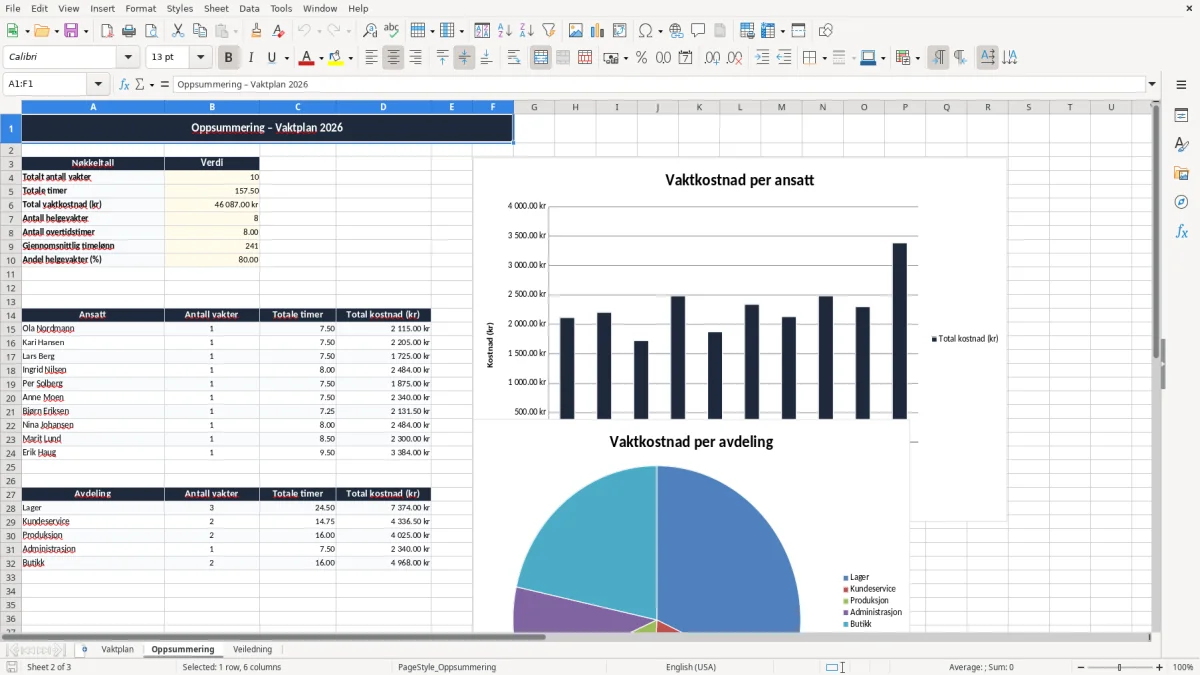Click the Save document icon

coord(71,31)
